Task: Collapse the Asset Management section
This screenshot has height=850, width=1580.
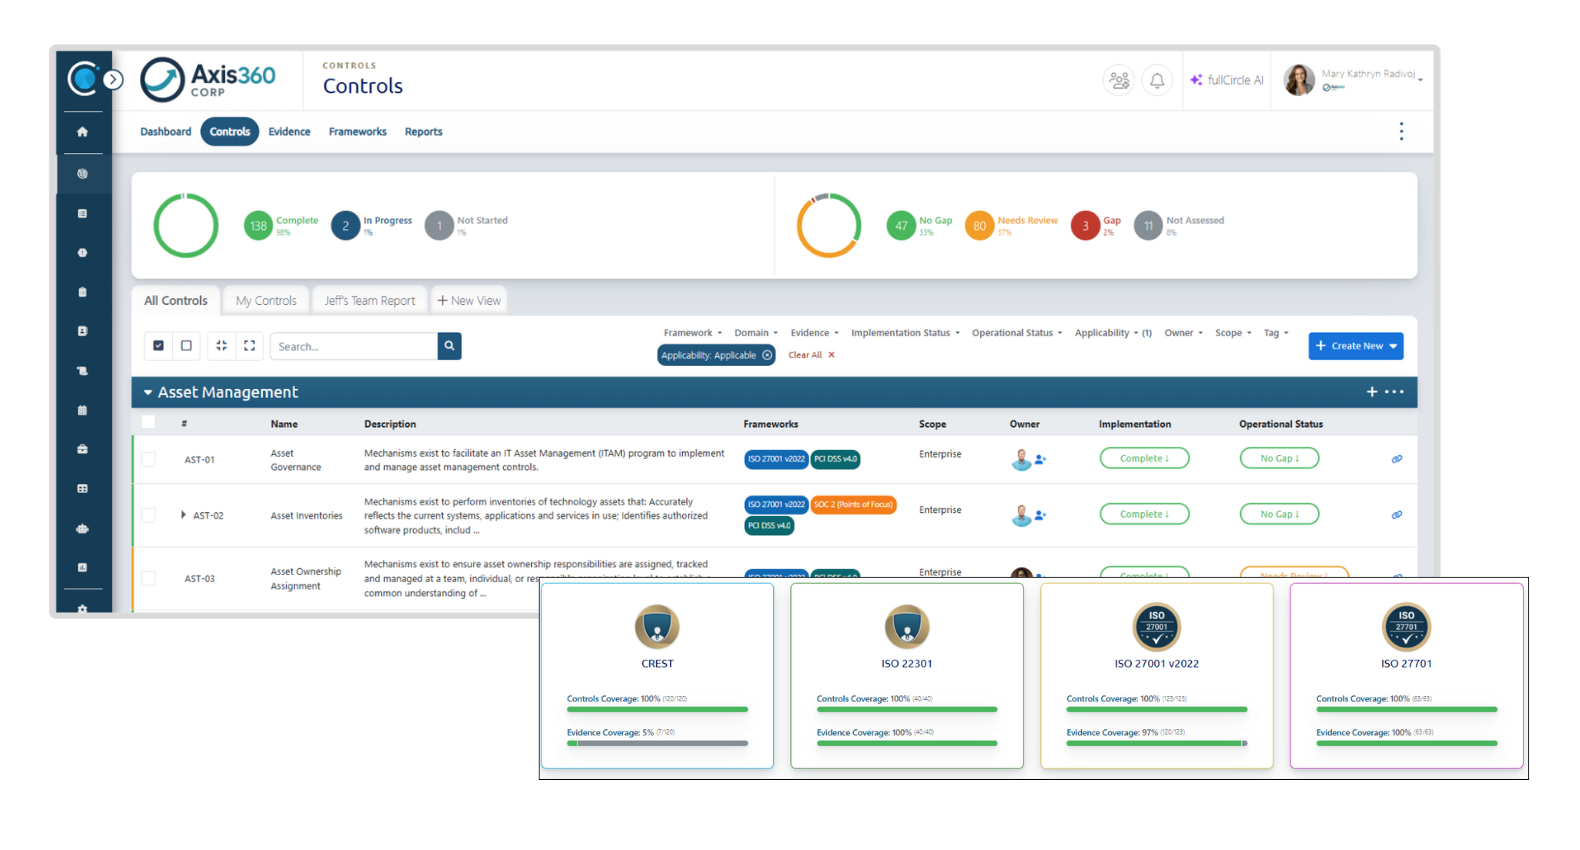Action: click(x=148, y=393)
